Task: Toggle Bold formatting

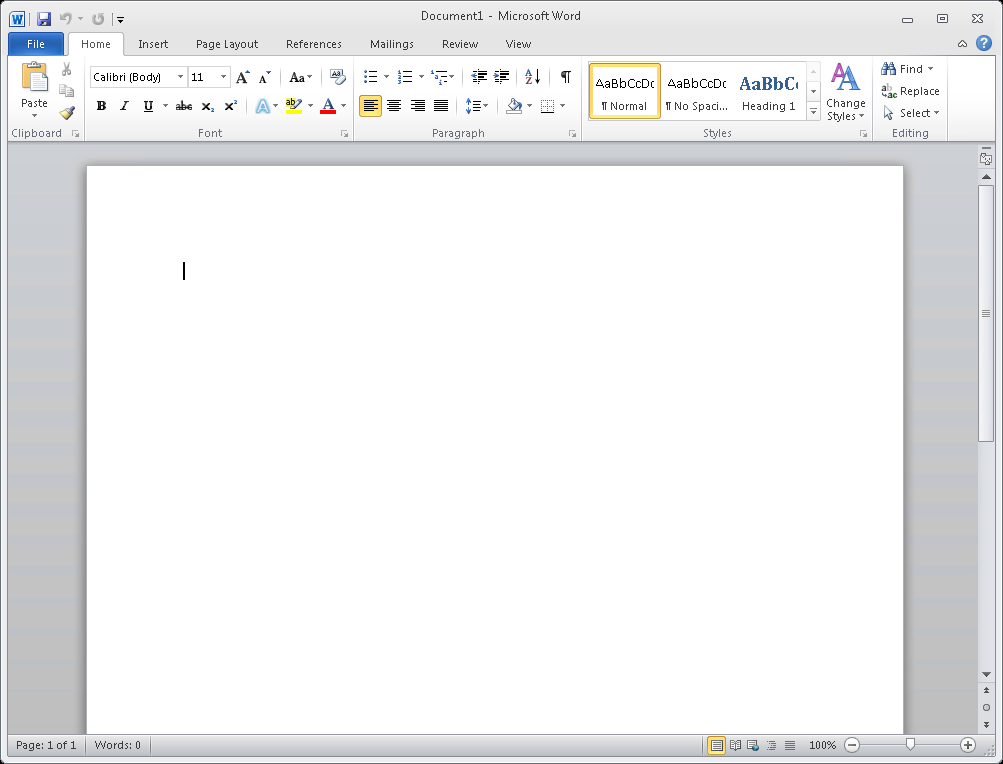Action: click(x=101, y=106)
